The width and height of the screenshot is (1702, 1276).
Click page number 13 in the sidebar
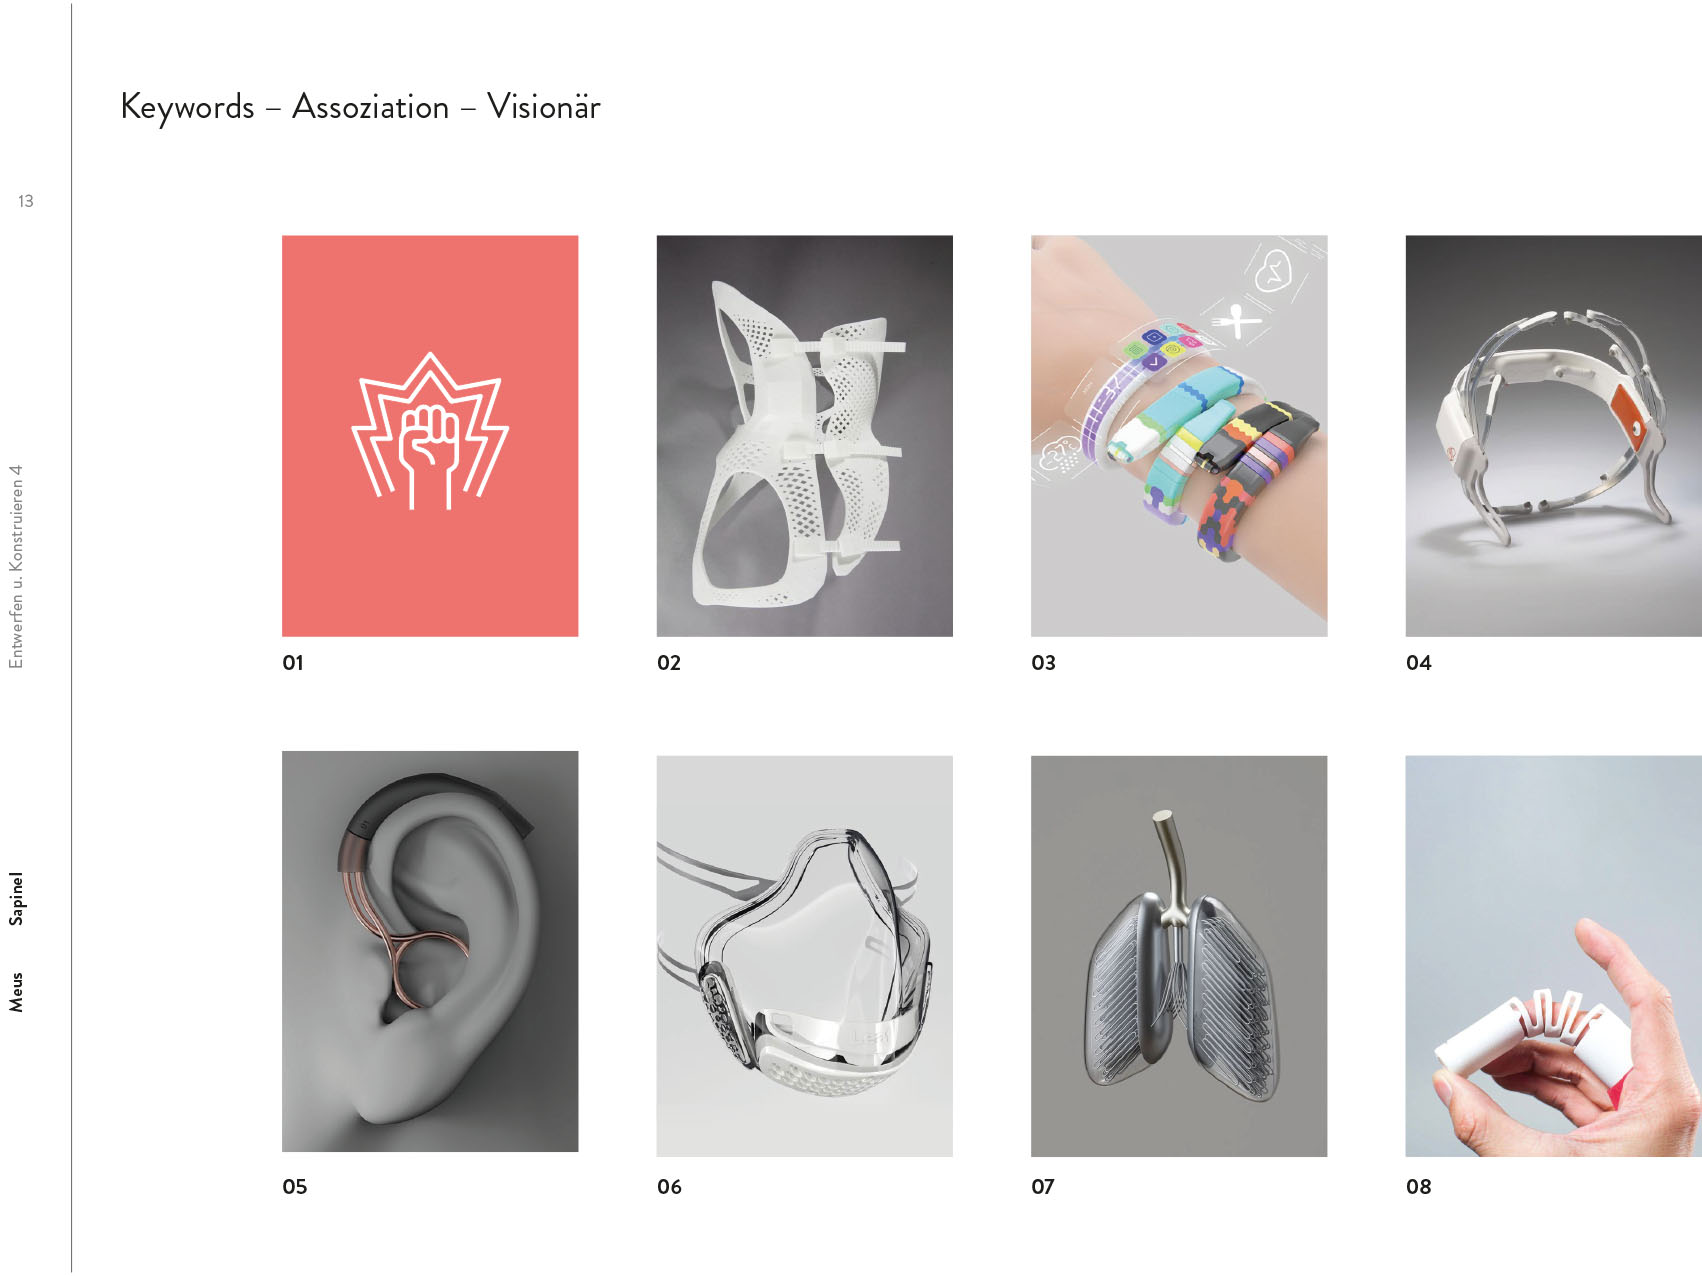(x=26, y=201)
